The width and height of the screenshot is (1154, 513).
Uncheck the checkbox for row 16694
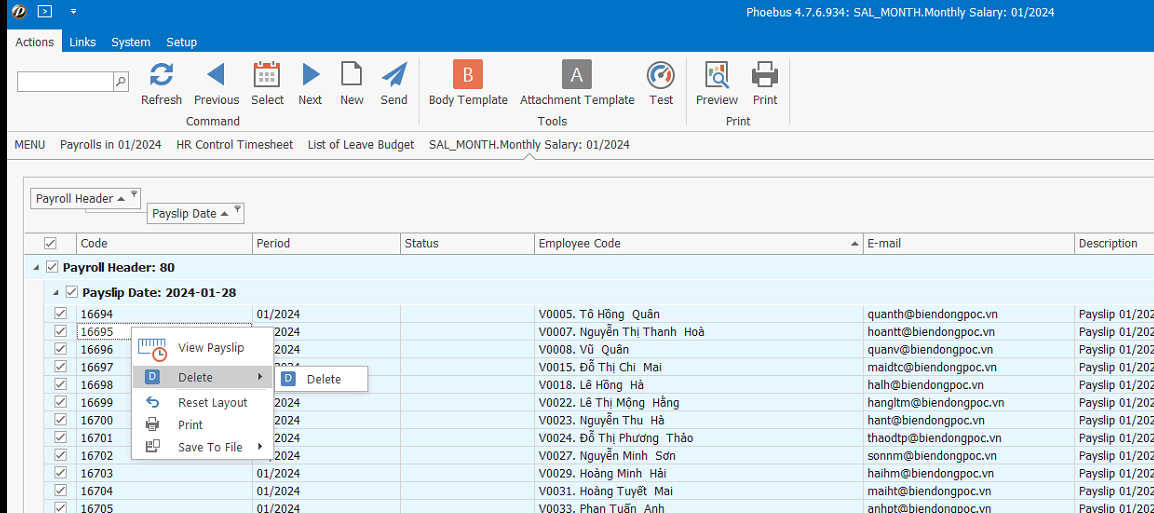[x=61, y=314]
